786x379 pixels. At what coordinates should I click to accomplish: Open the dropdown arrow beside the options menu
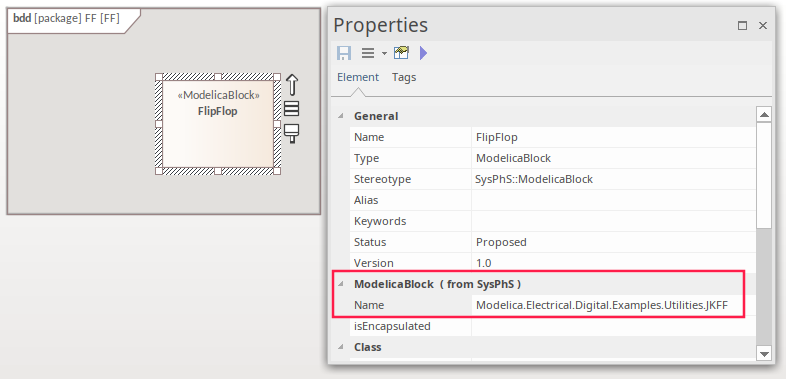pyautogui.click(x=384, y=53)
